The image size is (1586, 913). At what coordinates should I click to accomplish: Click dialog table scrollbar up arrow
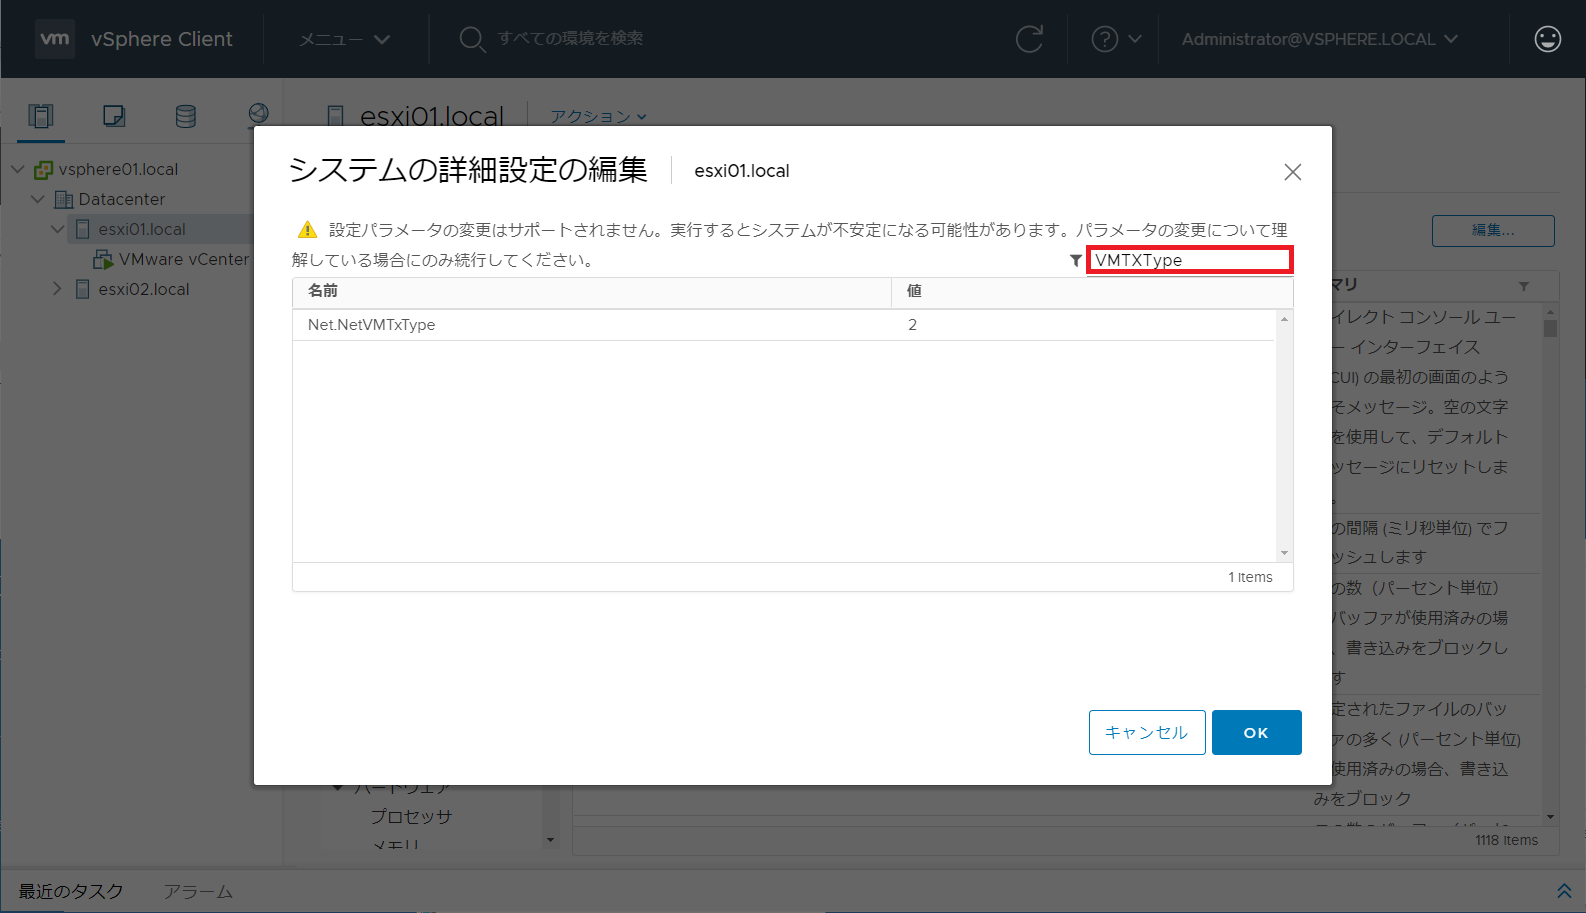(1284, 319)
